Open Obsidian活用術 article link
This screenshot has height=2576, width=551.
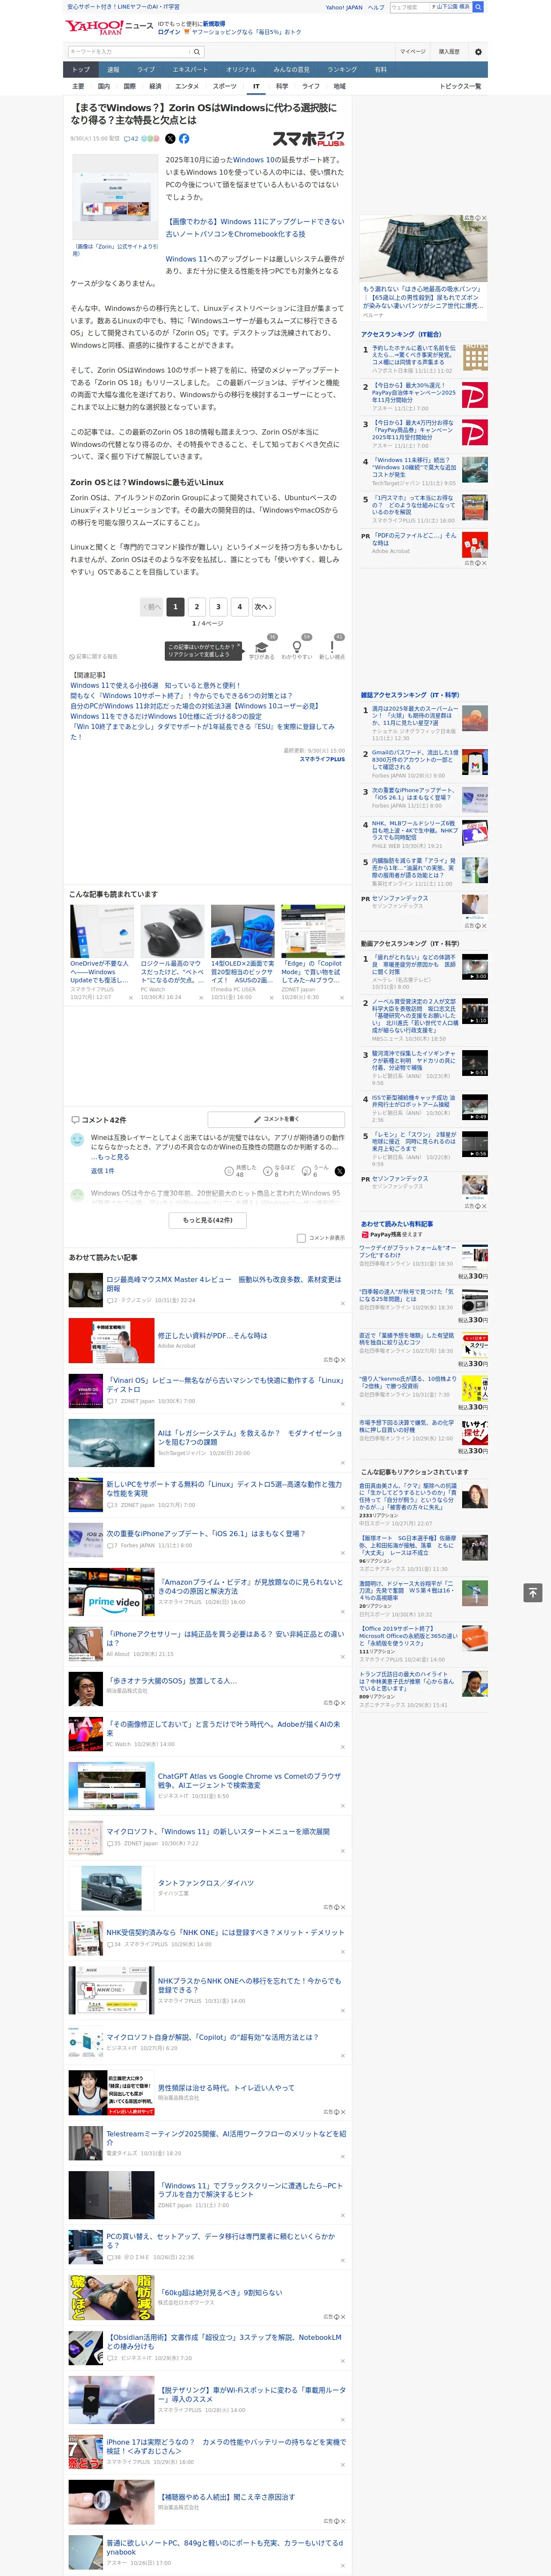click(x=224, y=2341)
